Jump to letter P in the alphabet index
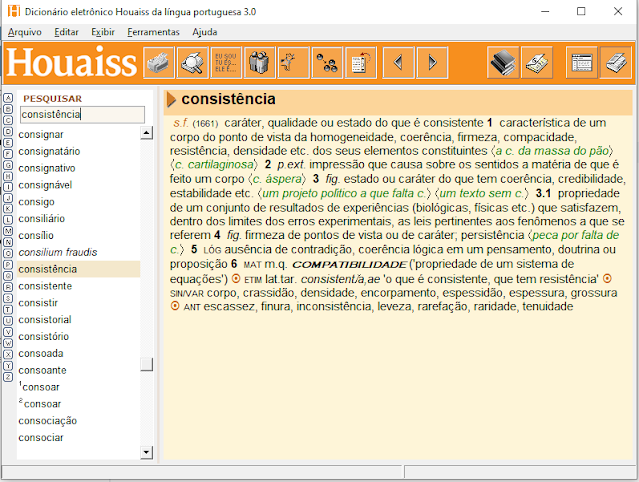The image size is (639, 482). [x=8, y=264]
